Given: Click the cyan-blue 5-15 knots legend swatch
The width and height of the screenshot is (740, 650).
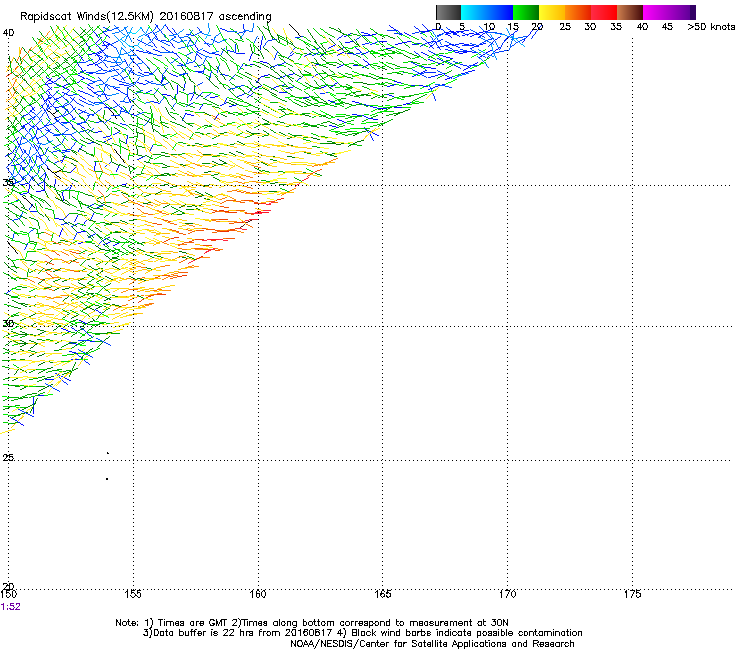Looking at the screenshot, I should tap(487, 12).
